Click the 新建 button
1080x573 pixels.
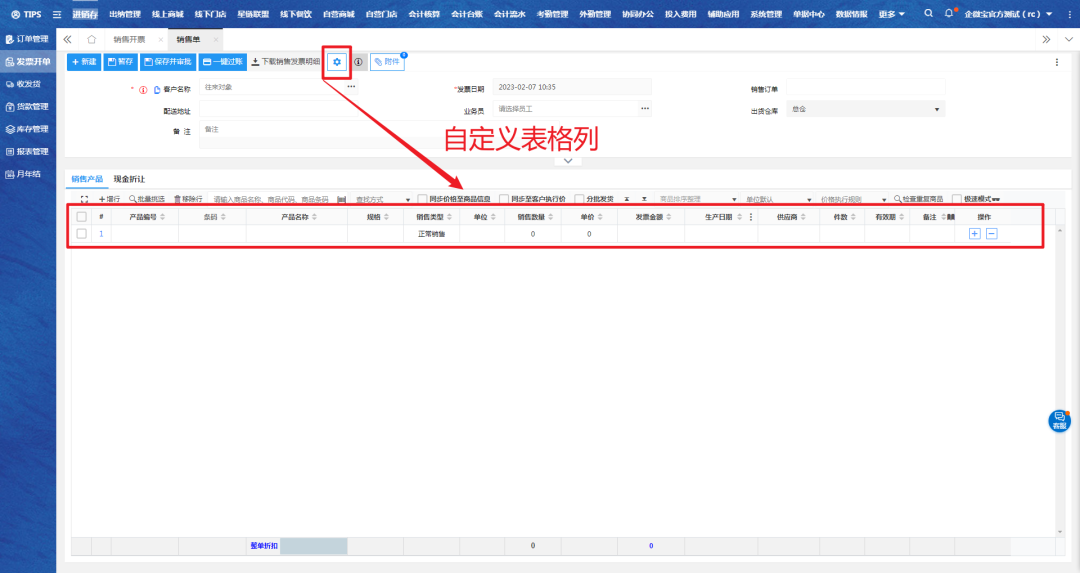coord(84,62)
